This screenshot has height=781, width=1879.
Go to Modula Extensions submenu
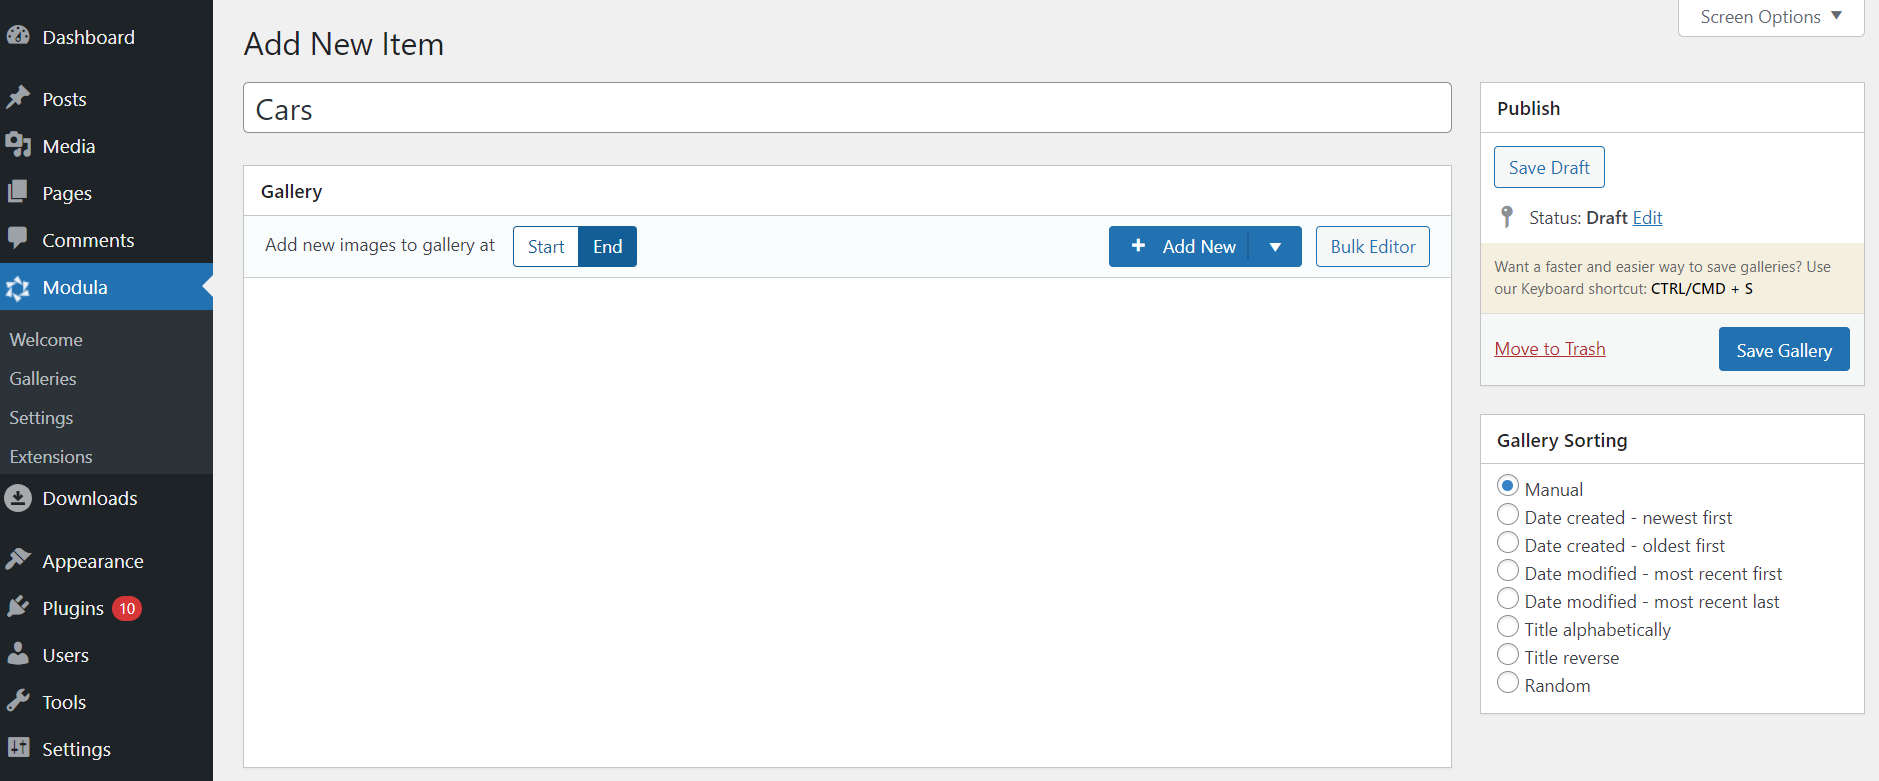coord(51,457)
